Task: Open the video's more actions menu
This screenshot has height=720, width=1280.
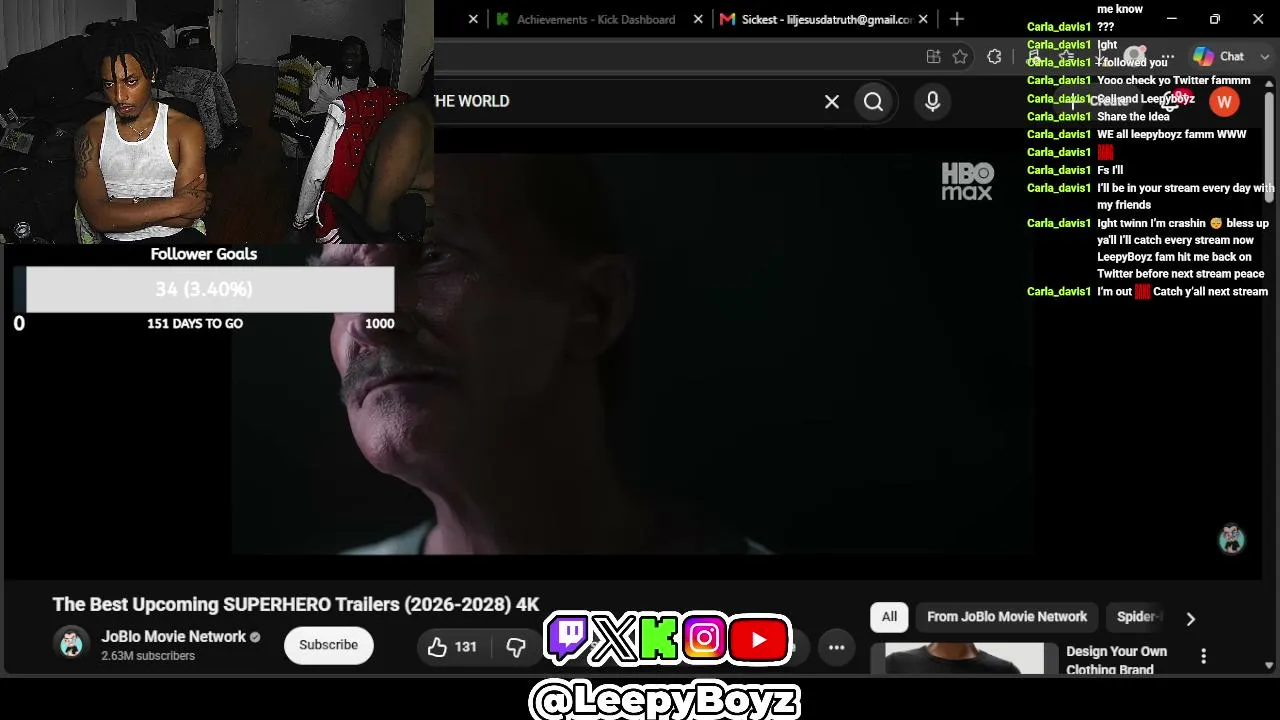Action: point(836,647)
